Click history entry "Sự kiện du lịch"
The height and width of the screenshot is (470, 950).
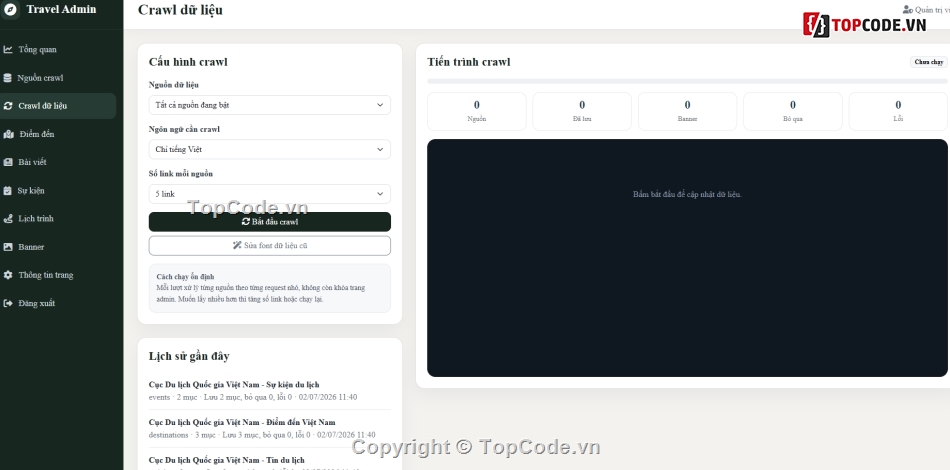(234, 385)
